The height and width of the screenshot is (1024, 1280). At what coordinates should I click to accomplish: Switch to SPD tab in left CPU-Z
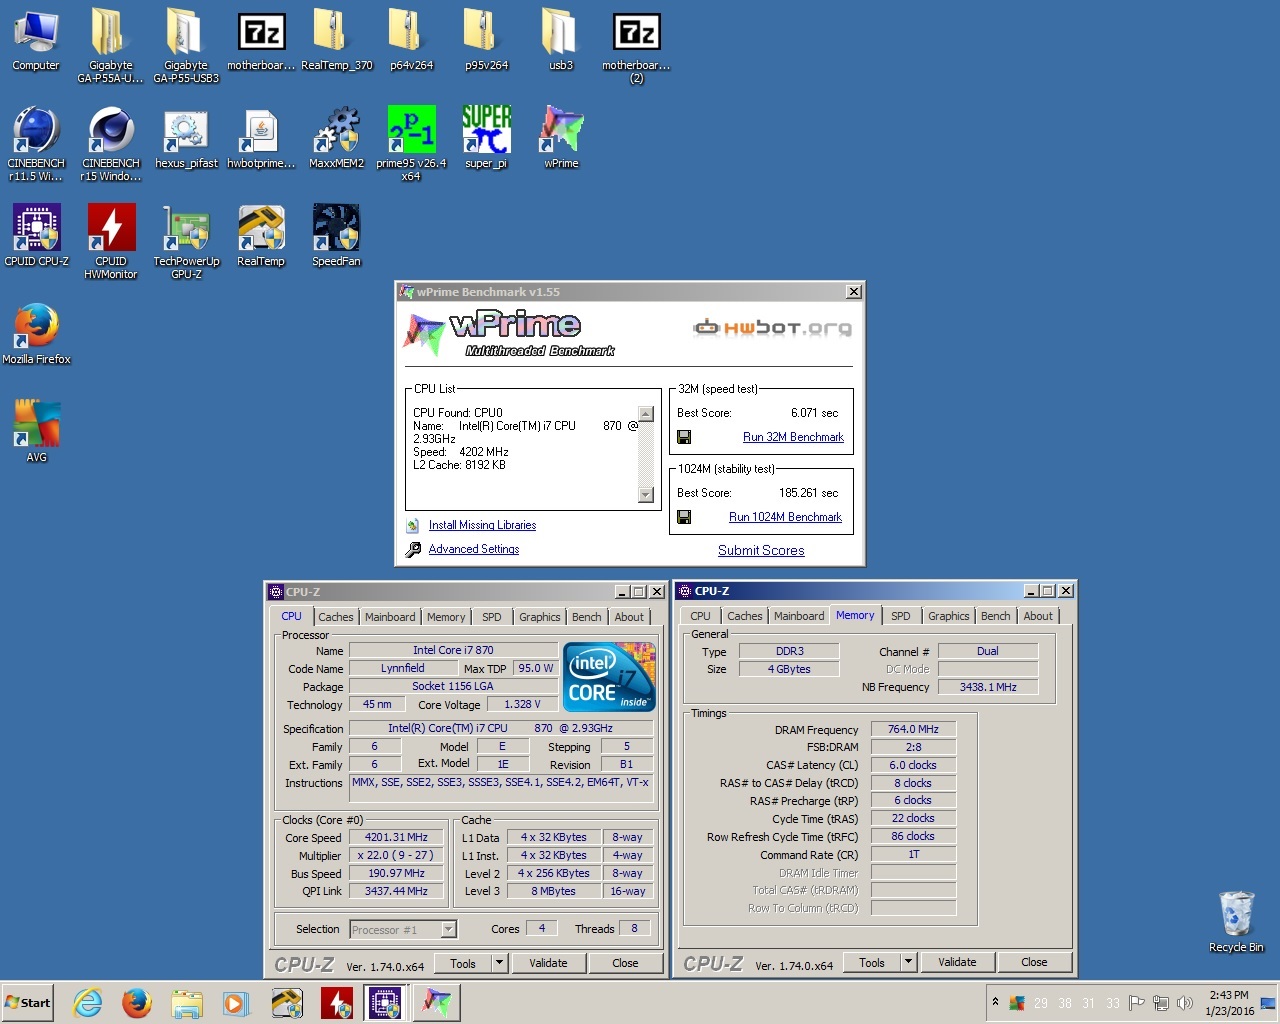coord(492,617)
